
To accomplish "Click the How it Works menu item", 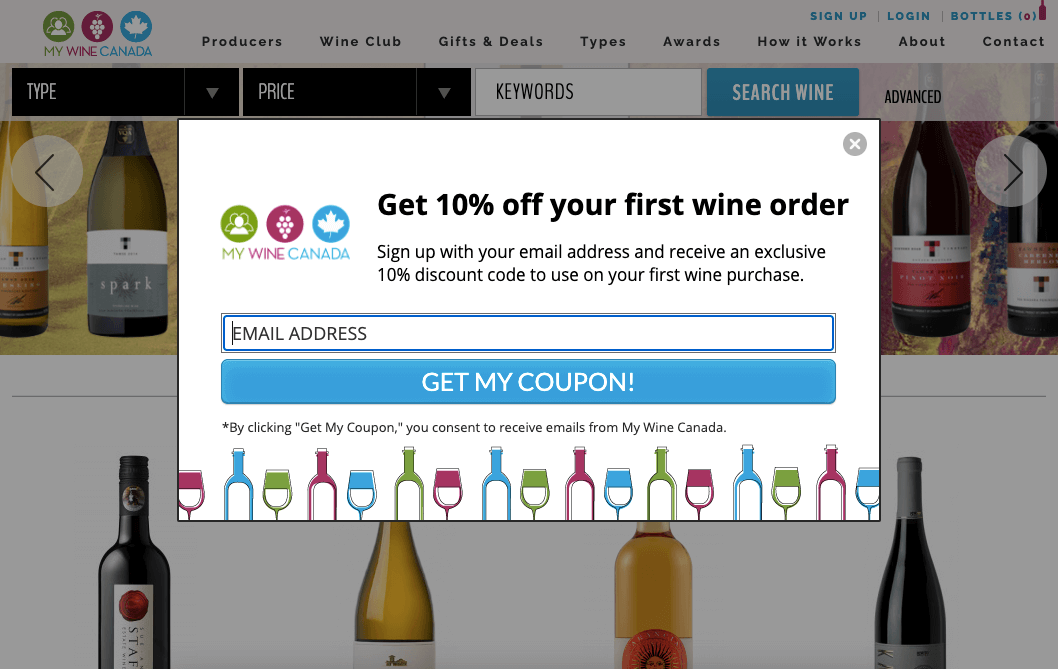I will (809, 42).
